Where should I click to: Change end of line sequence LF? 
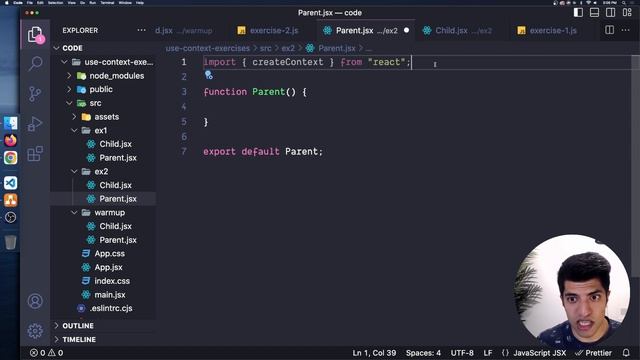(488, 353)
